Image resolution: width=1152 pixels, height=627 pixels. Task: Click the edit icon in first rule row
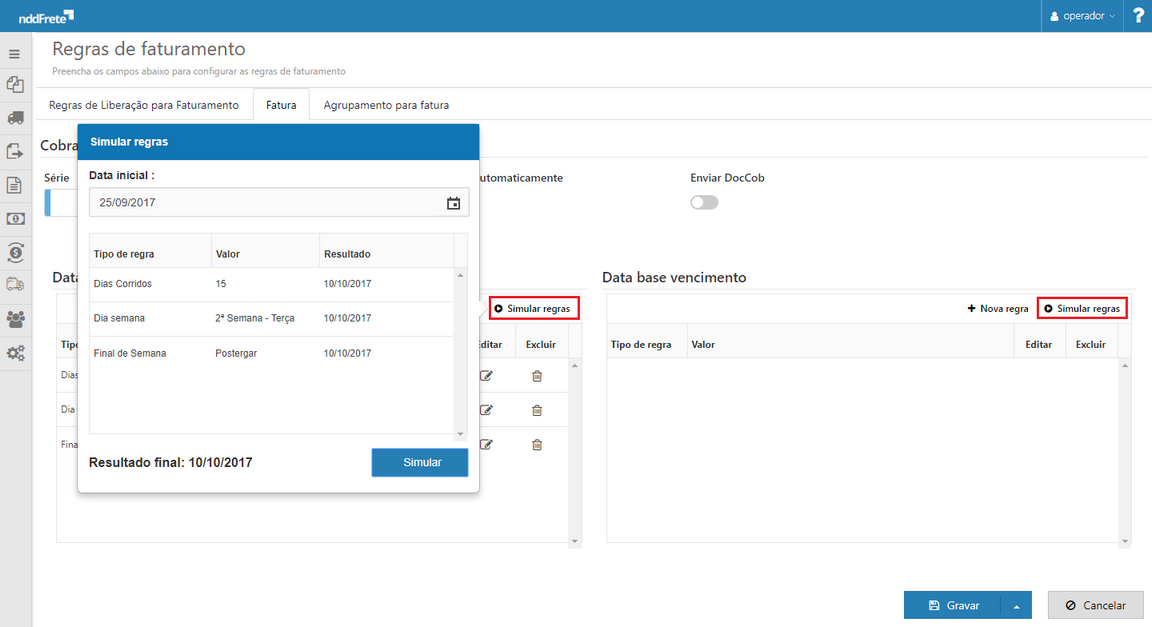pyautogui.click(x=487, y=376)
